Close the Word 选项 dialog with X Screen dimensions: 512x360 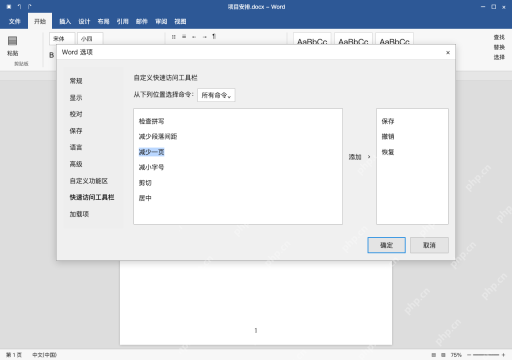[x=448, y=52]
